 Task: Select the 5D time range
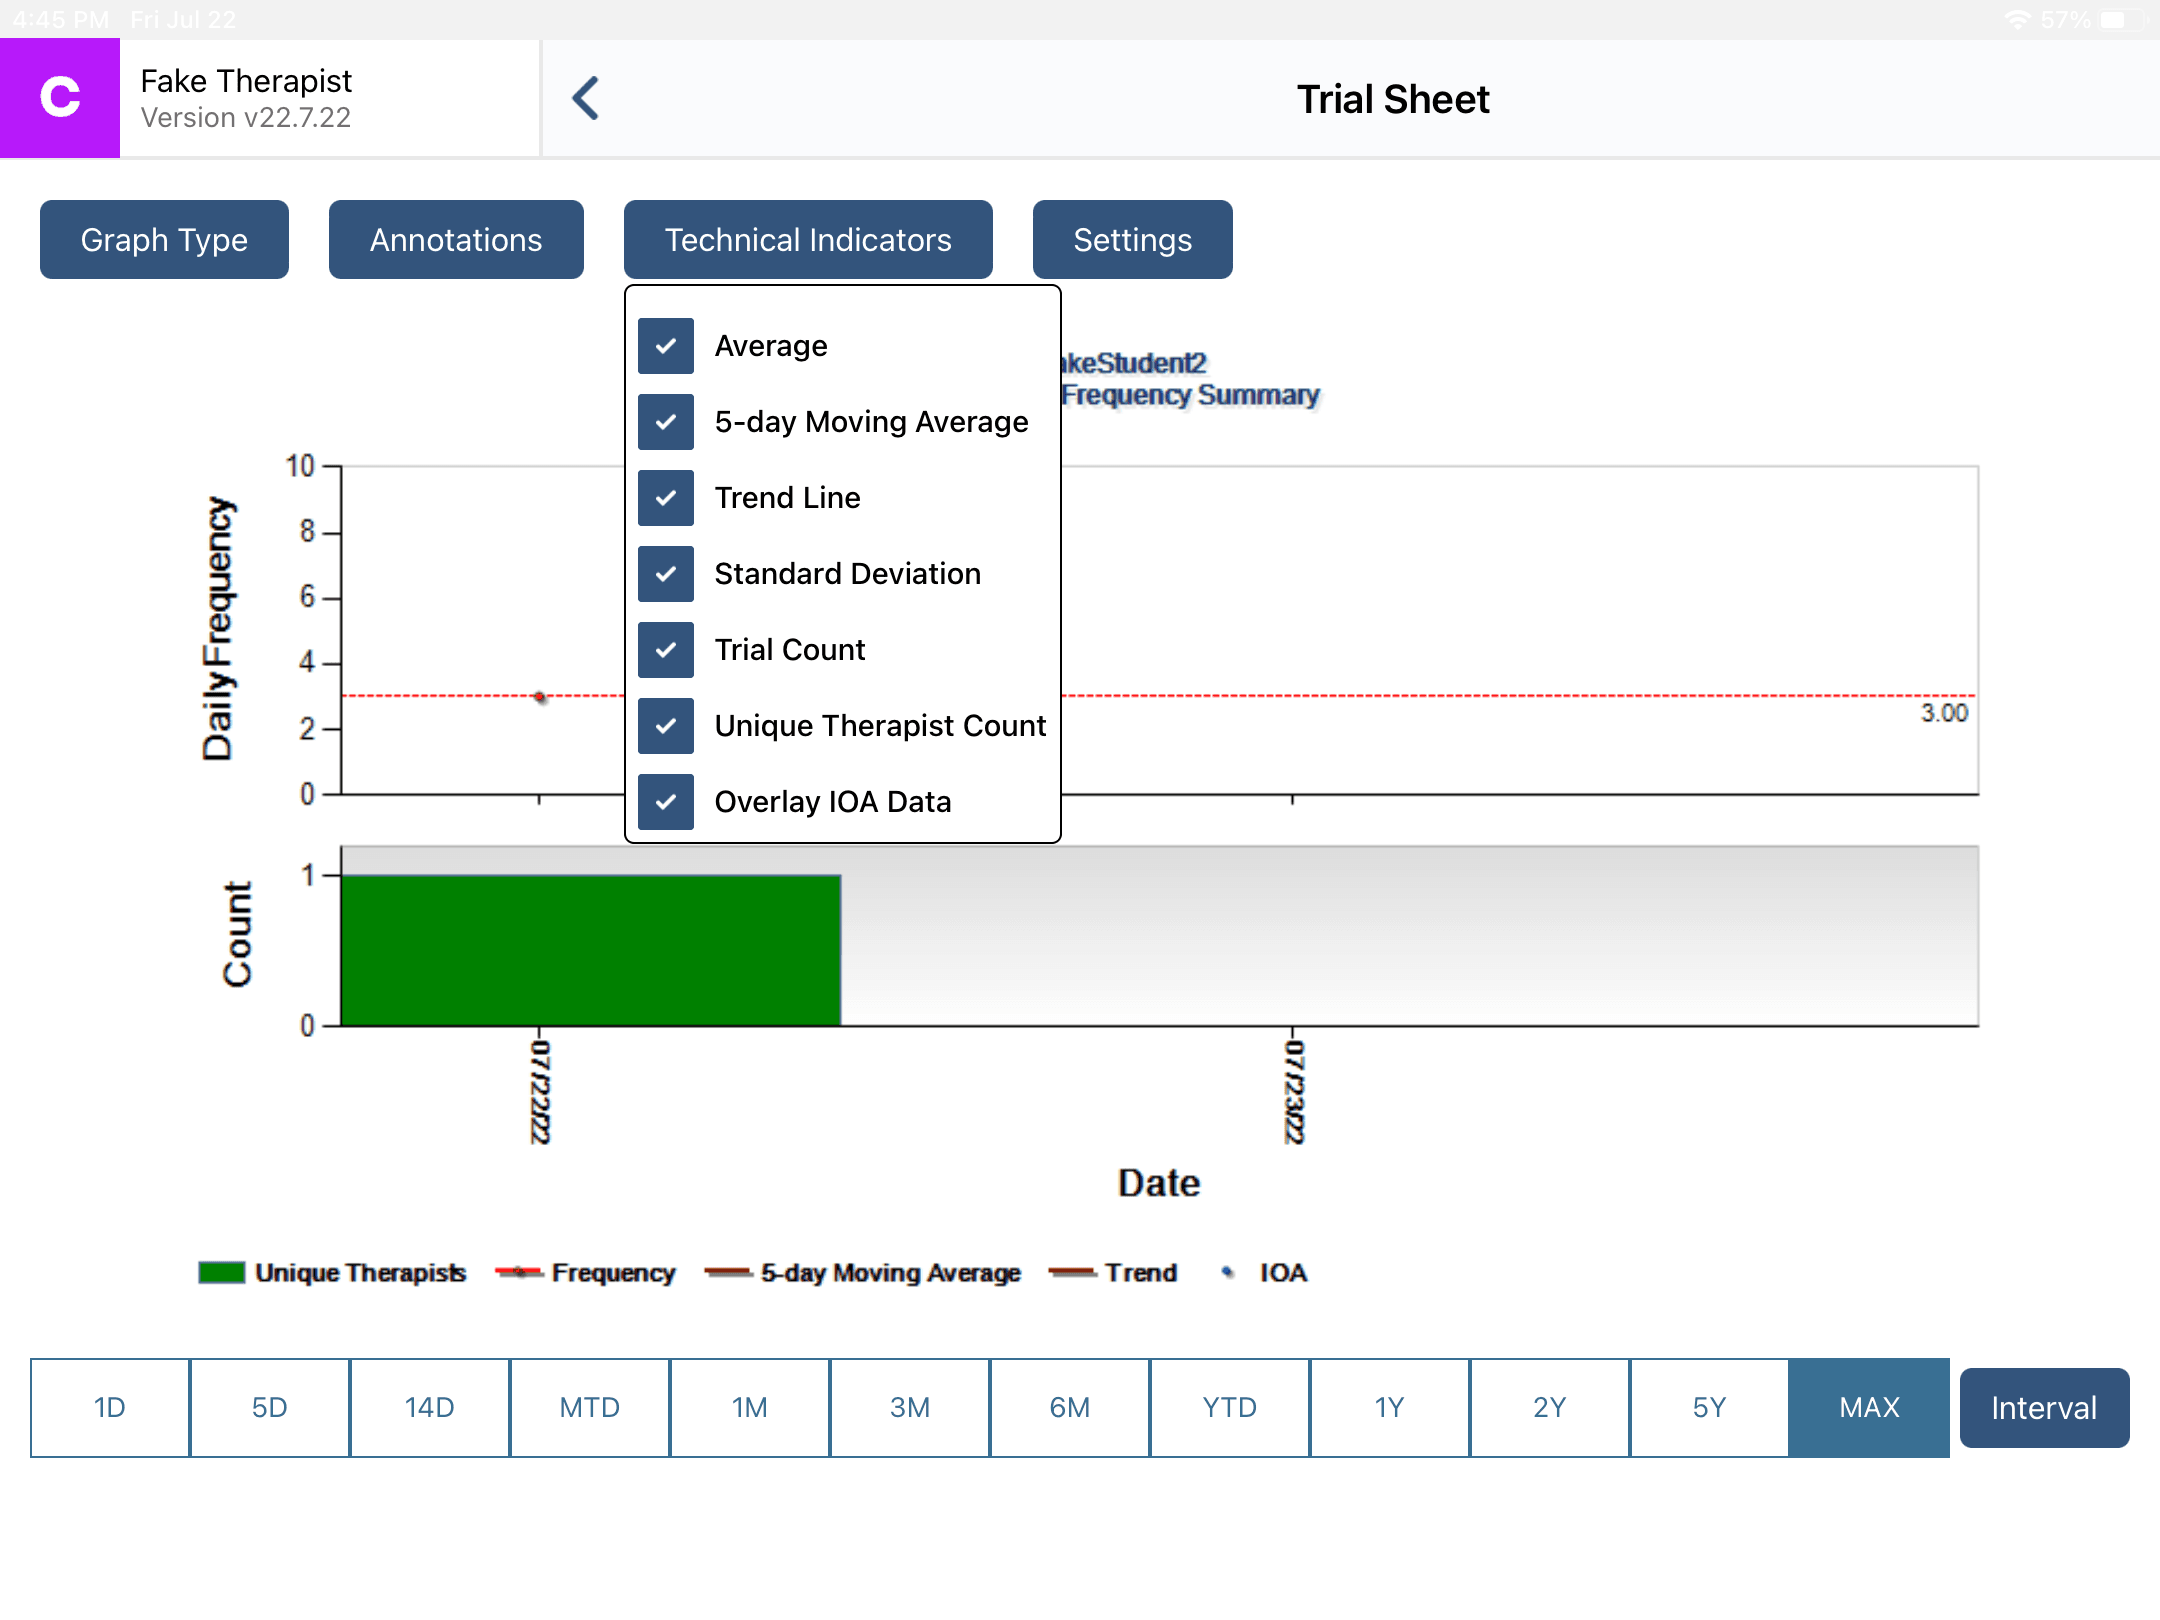click(270, 1408)
